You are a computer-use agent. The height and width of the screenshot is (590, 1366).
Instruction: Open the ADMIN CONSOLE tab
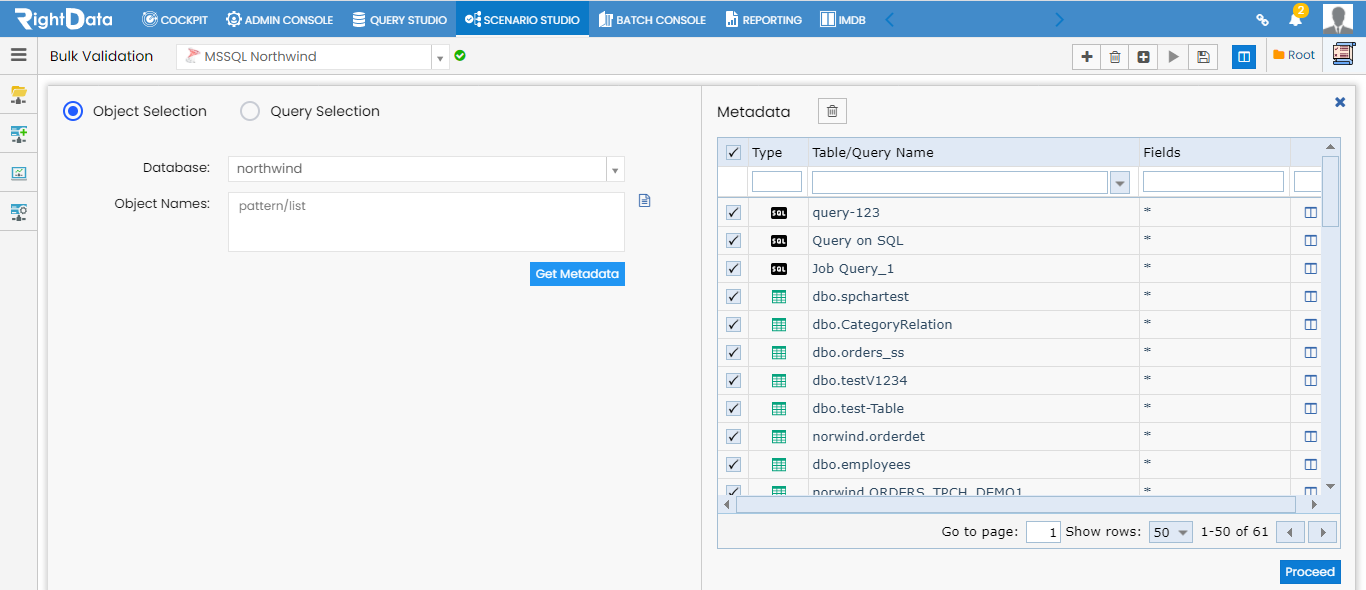pyautogui.click(x=279, y=19)
